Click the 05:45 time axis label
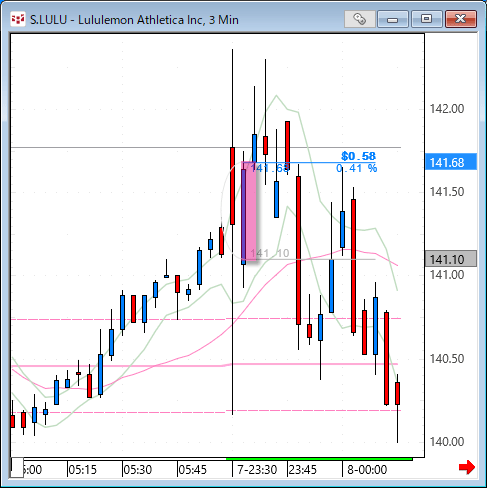 point(193,470)
